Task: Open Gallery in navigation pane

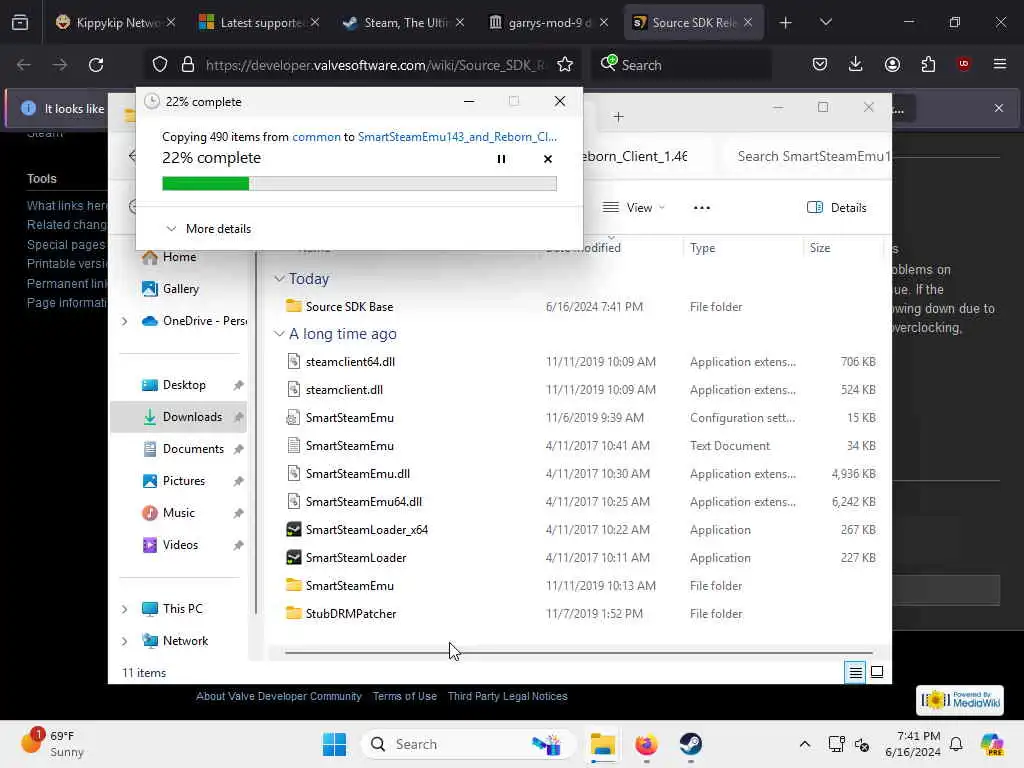Action: point(180,289)
